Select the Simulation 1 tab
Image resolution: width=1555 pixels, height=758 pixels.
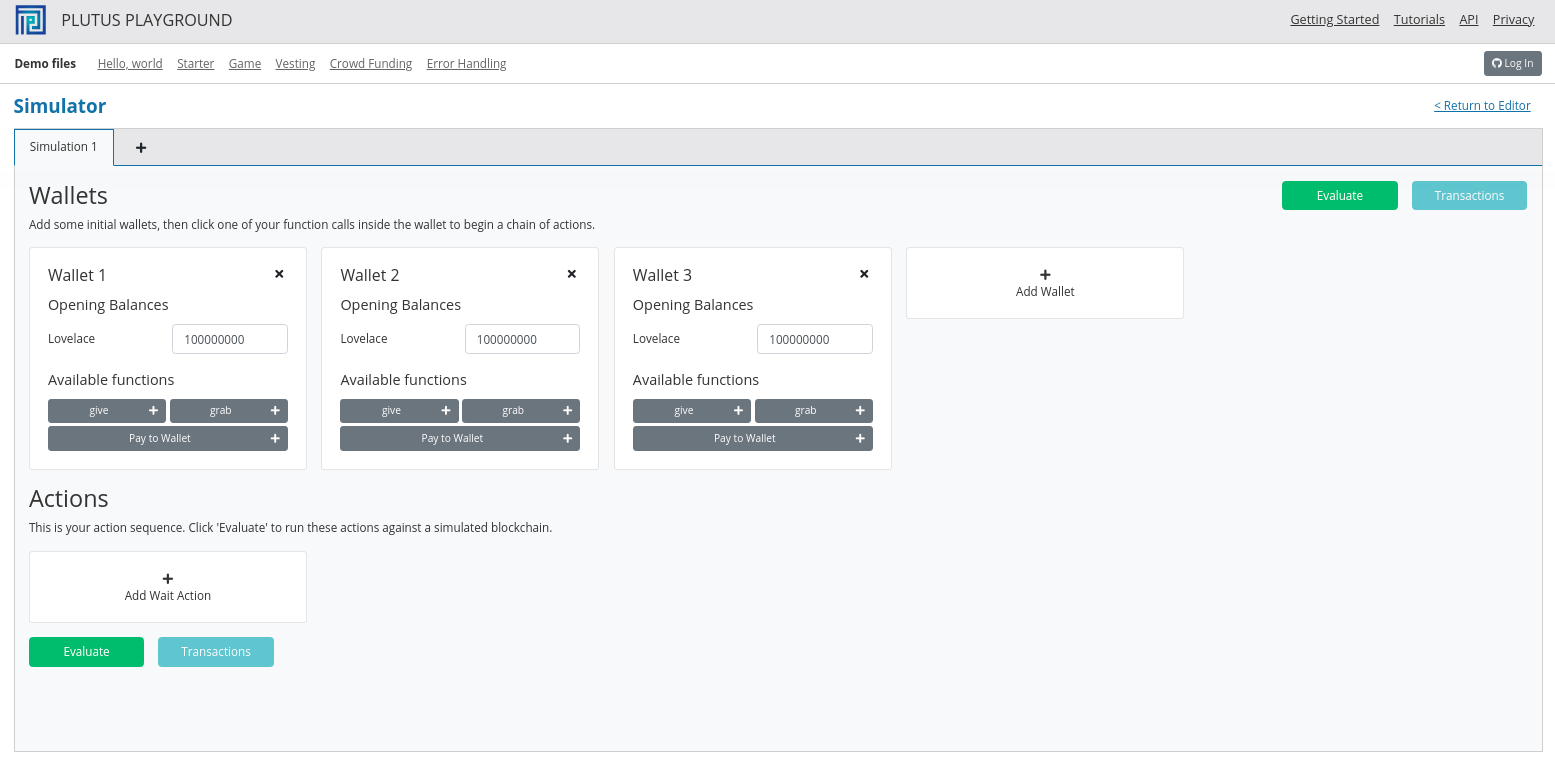tap(64, 147)
